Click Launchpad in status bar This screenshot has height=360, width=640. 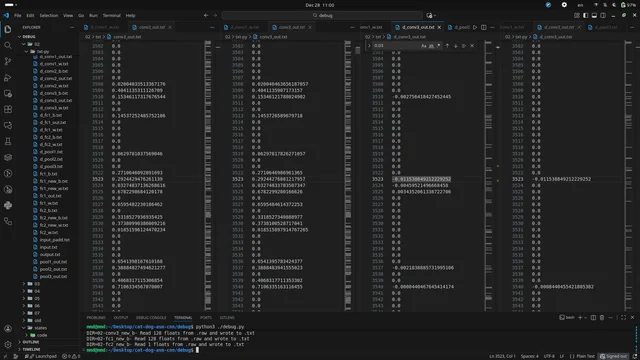tap(42, 356)
